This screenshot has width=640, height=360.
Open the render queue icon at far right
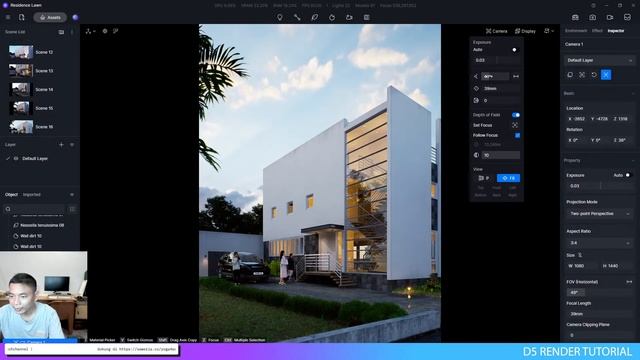click(x=627, y=18)
